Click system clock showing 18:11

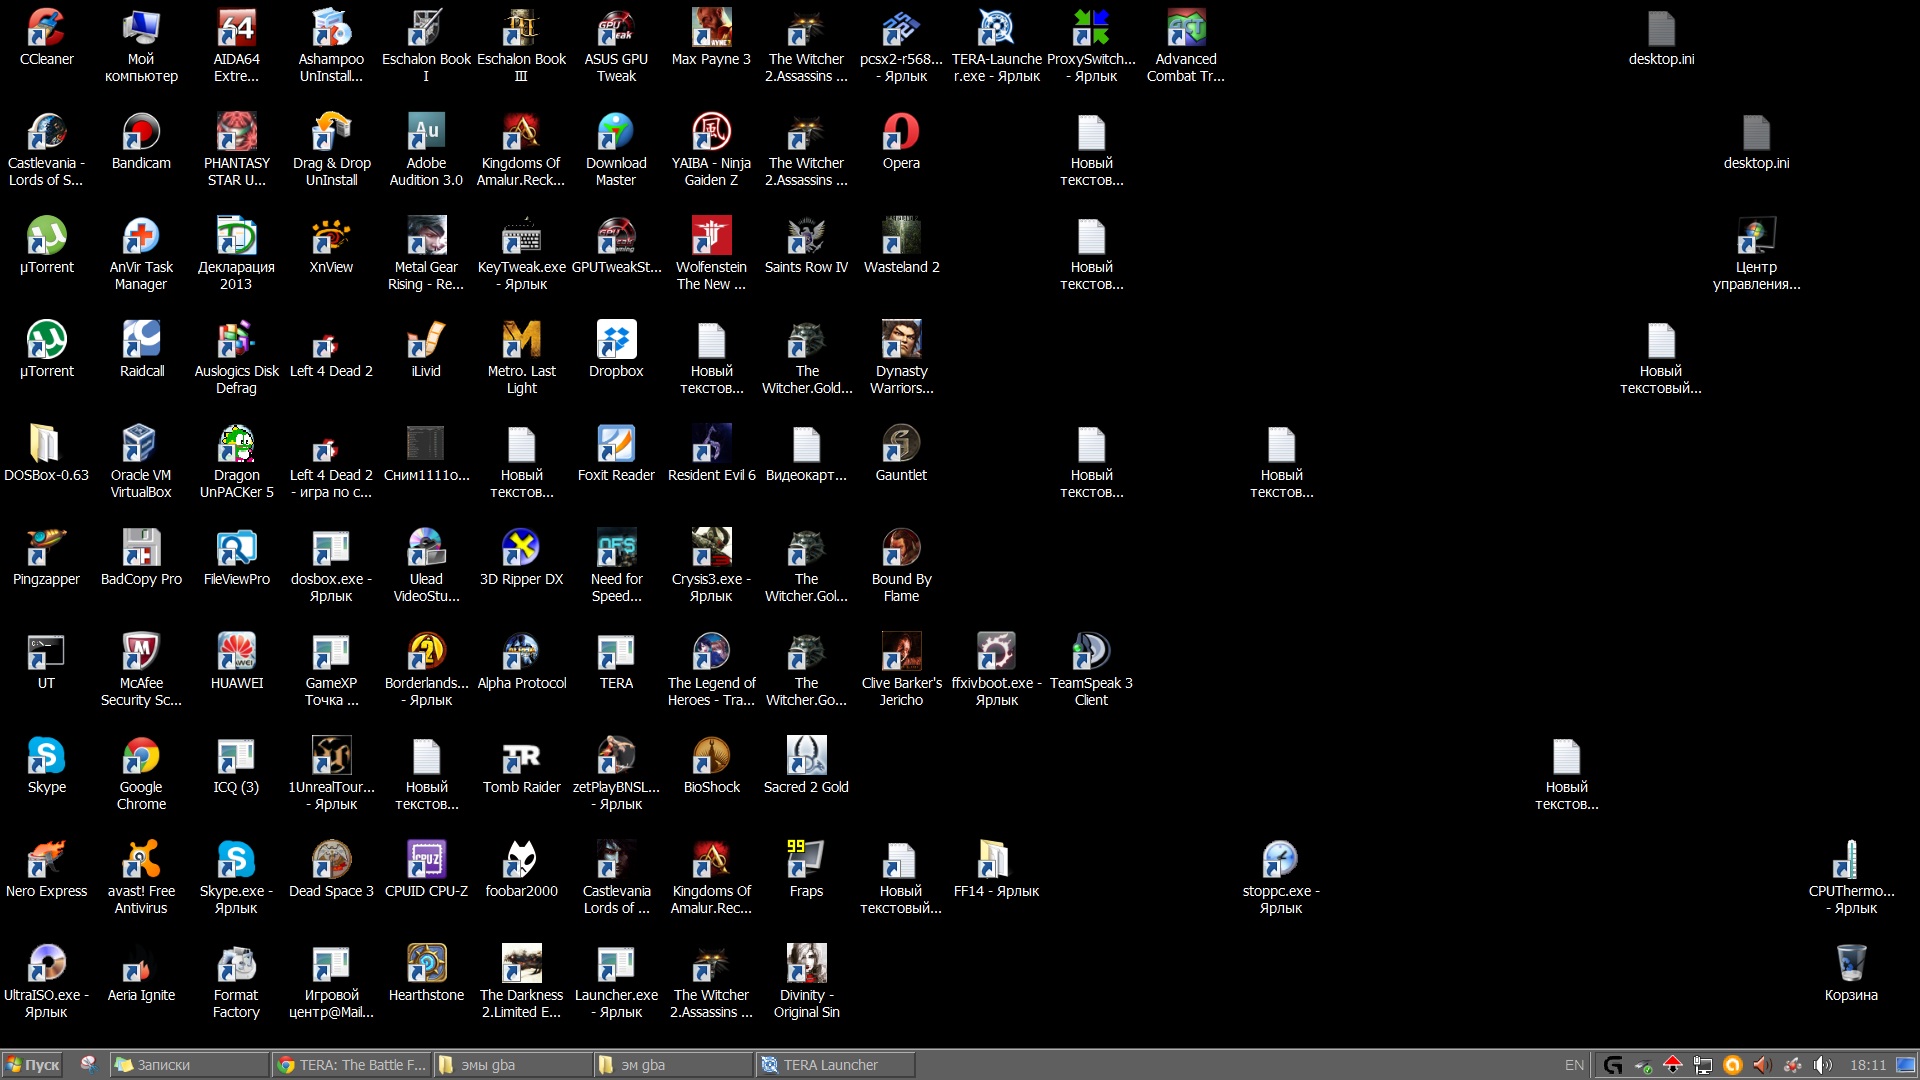click(1867, 1064)
